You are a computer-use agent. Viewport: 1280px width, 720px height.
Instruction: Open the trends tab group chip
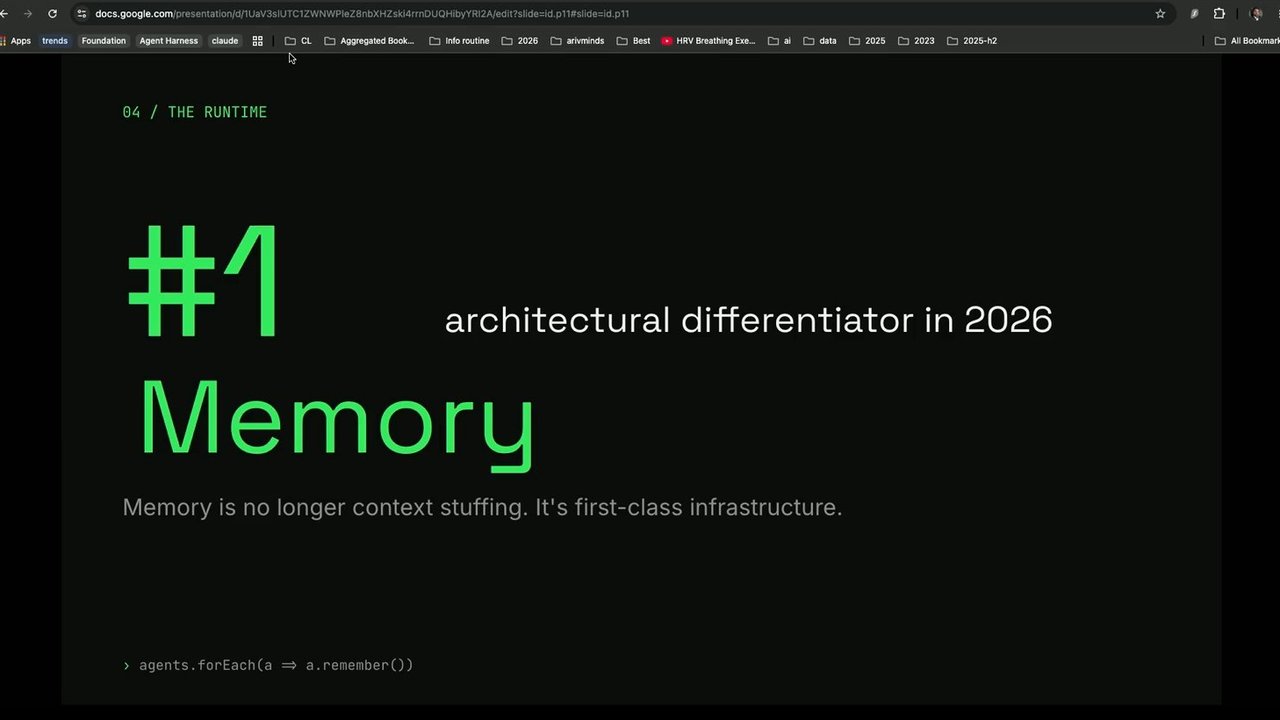click(55, 41)
